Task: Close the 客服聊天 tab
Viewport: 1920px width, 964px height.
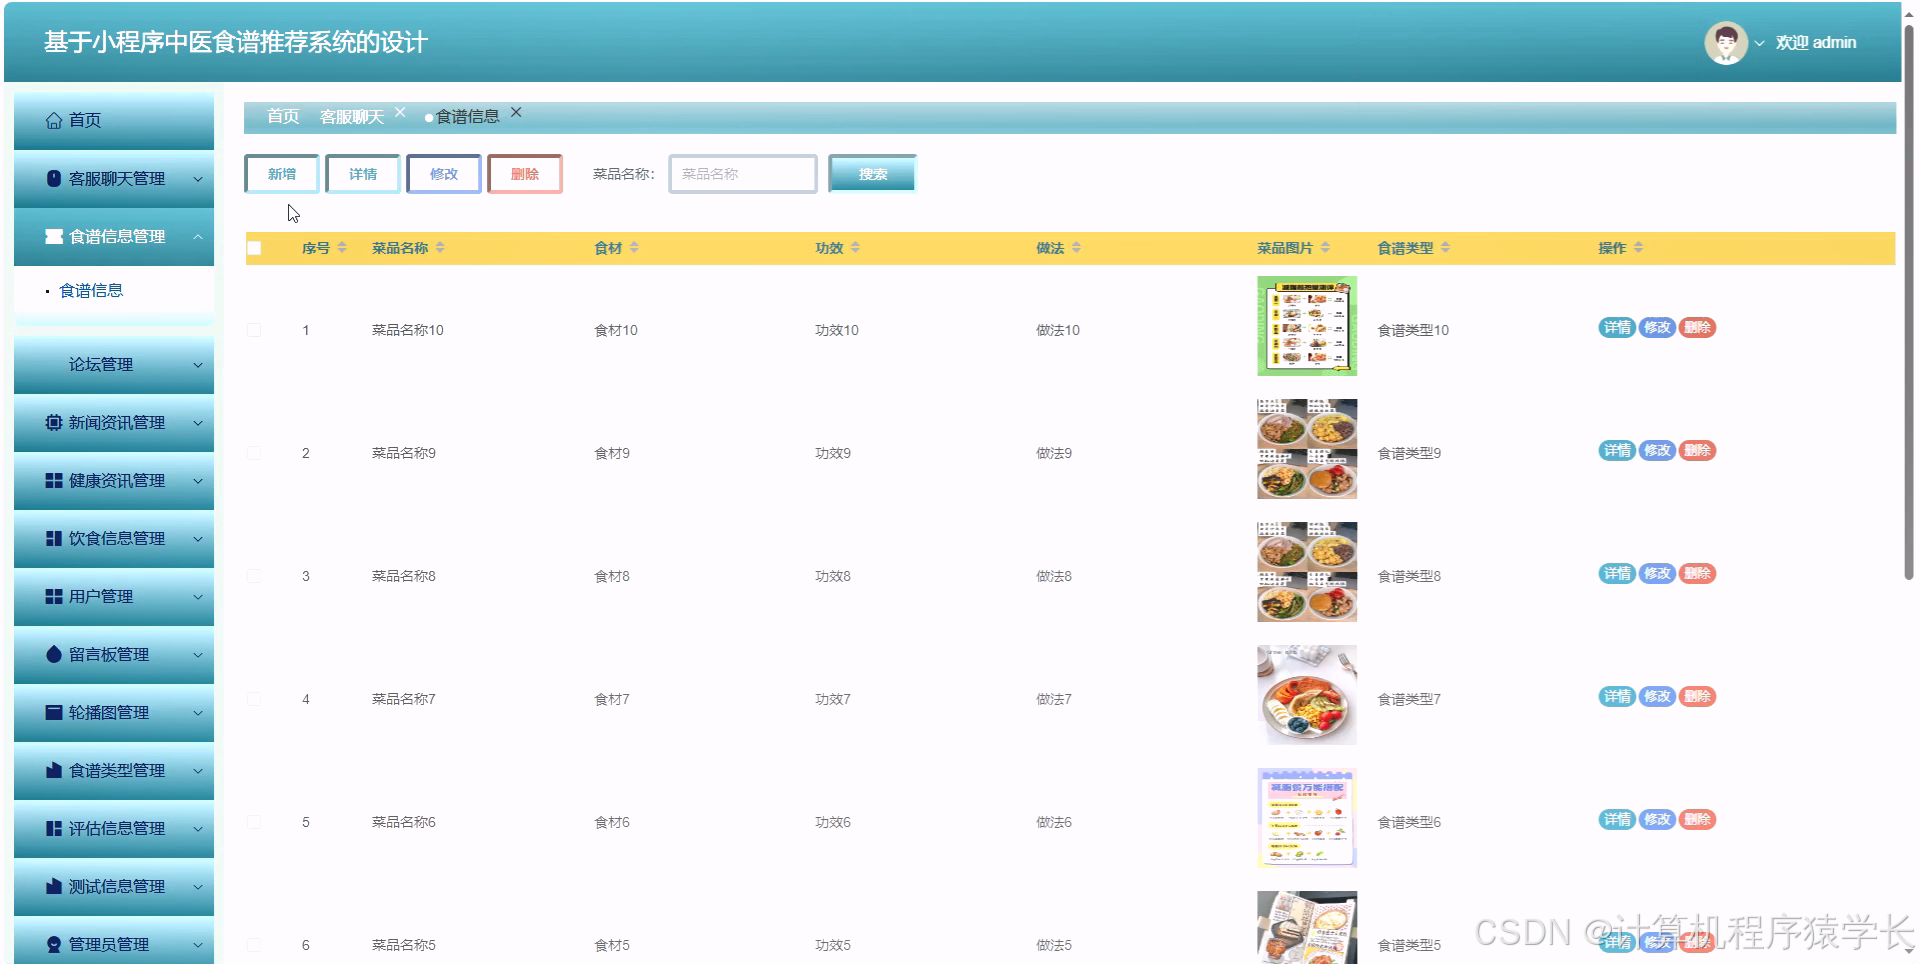Action: (400, 113)
